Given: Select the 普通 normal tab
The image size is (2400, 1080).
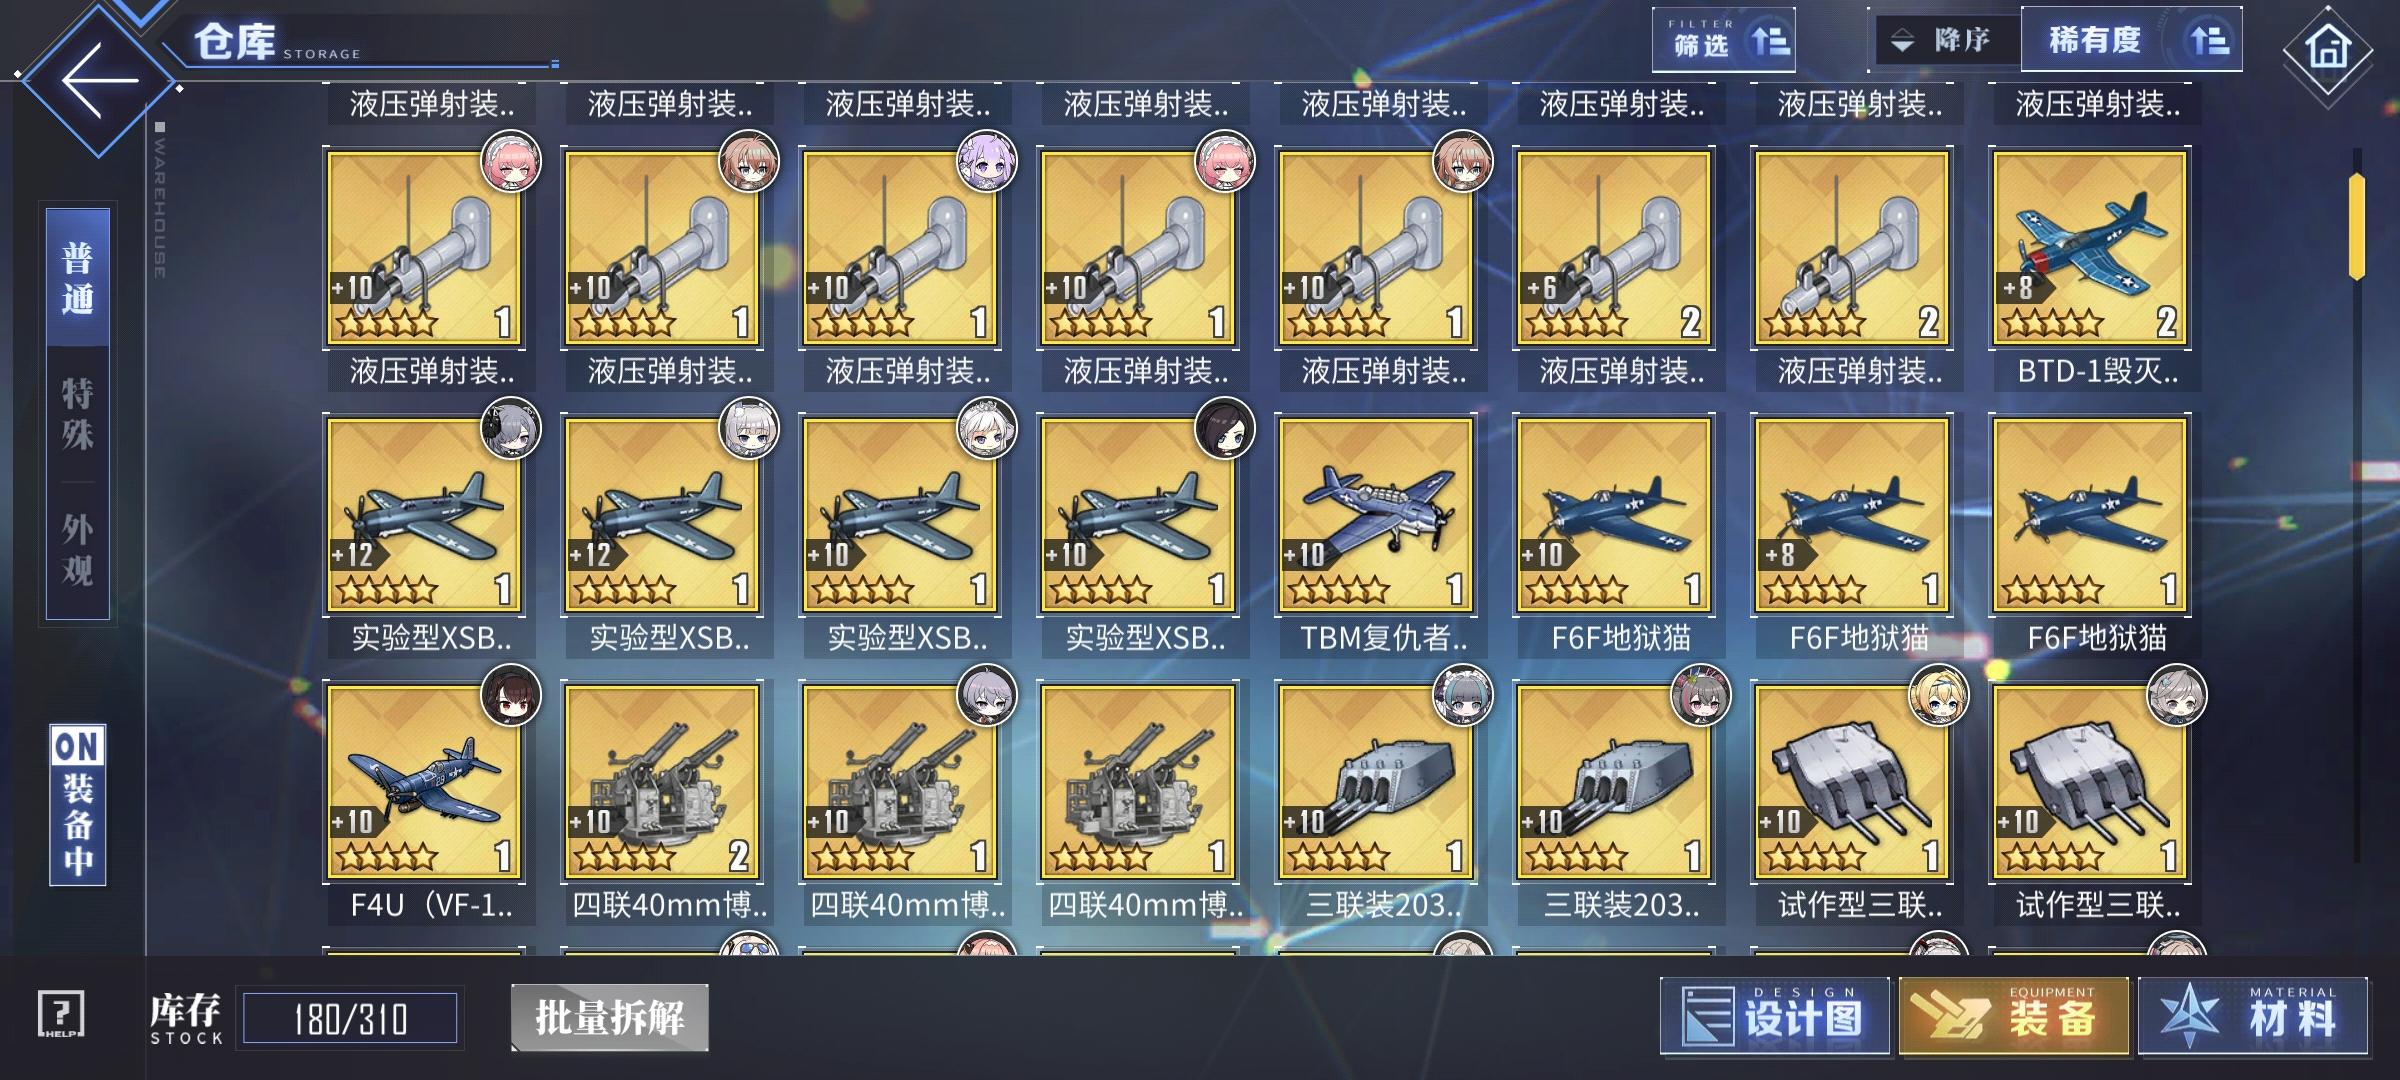Looking at the screenshot, I should coord(78,278).
